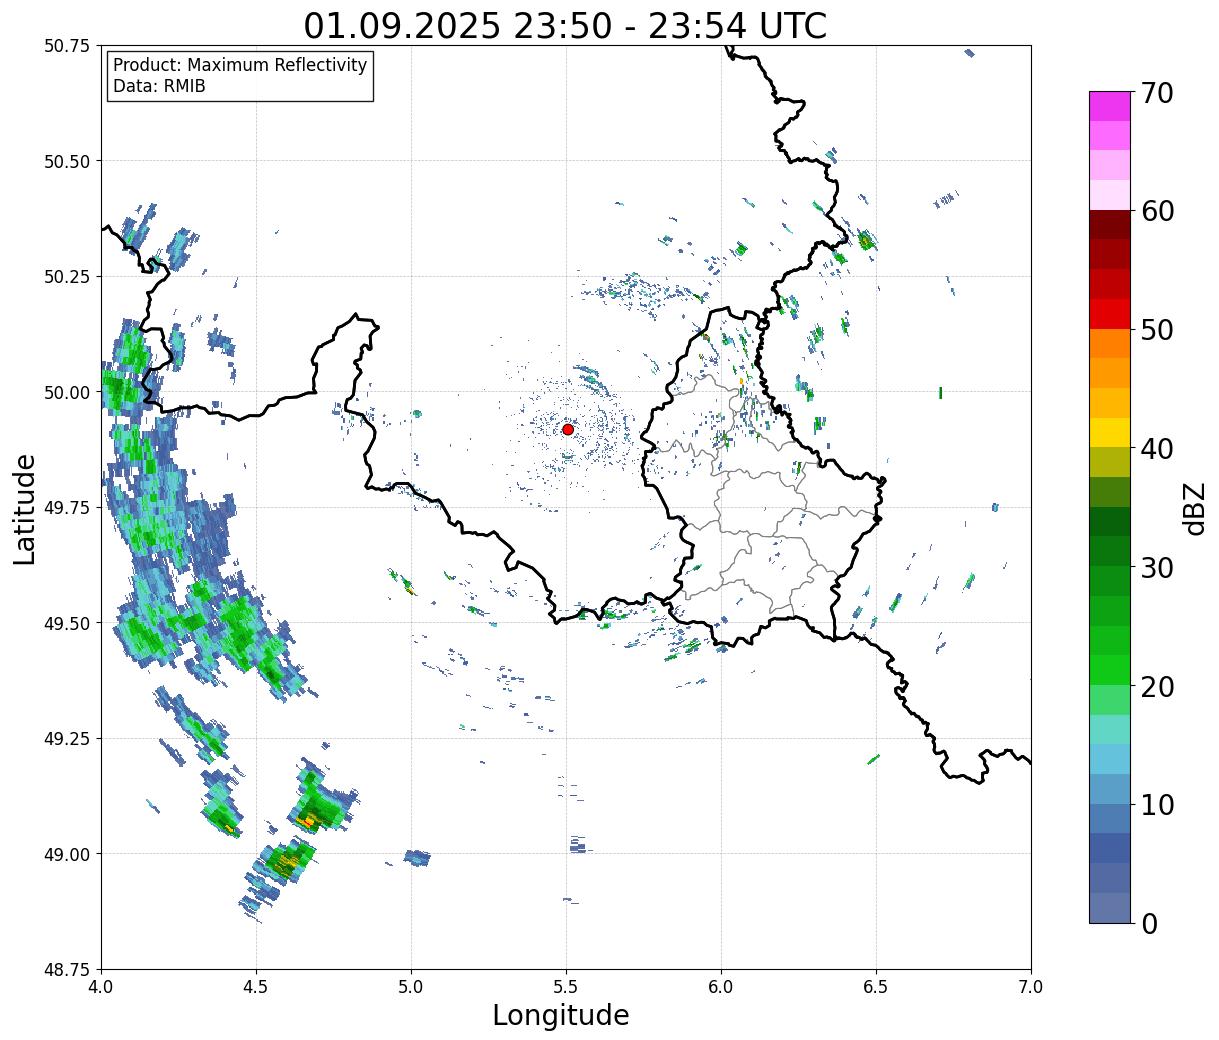
Task: Click the dark green colorbar segment above 30
Action: tap(1110, 551)
